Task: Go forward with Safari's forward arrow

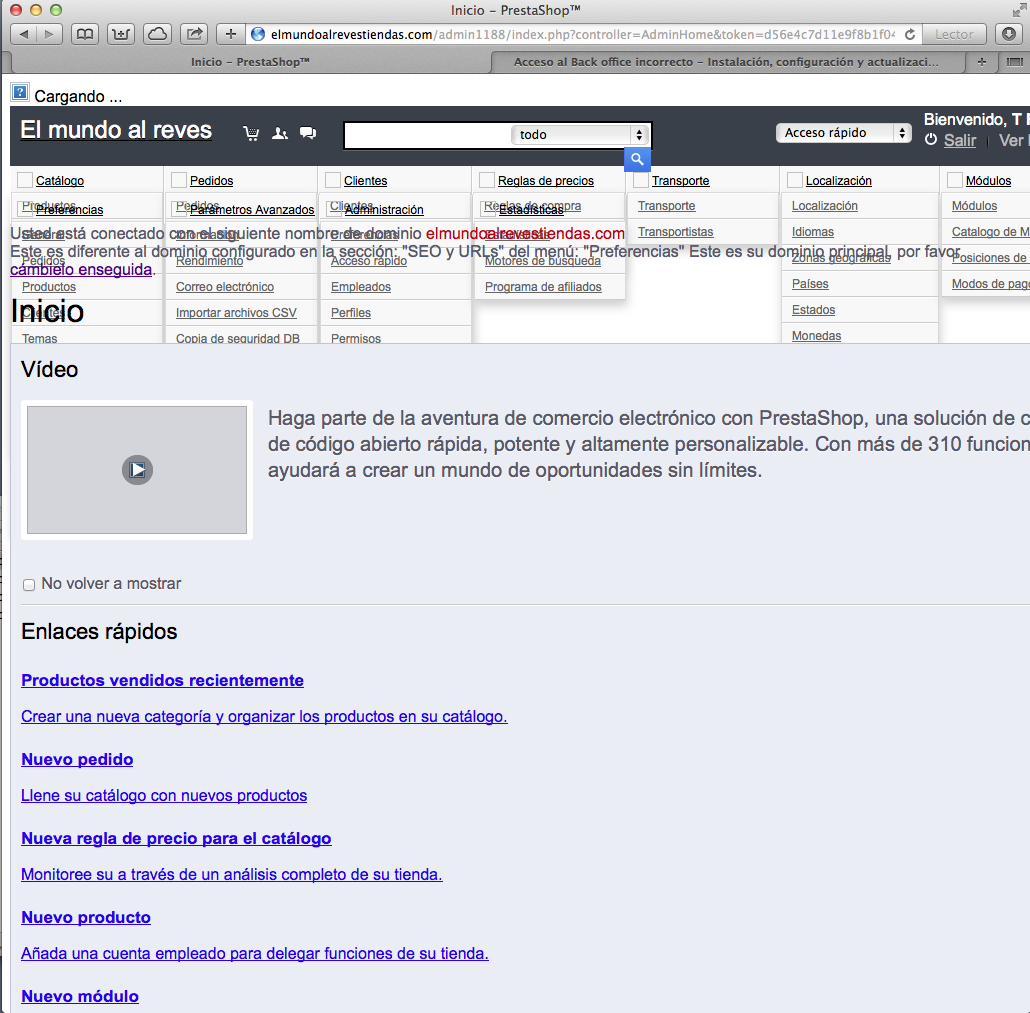Action: point(49,34)
